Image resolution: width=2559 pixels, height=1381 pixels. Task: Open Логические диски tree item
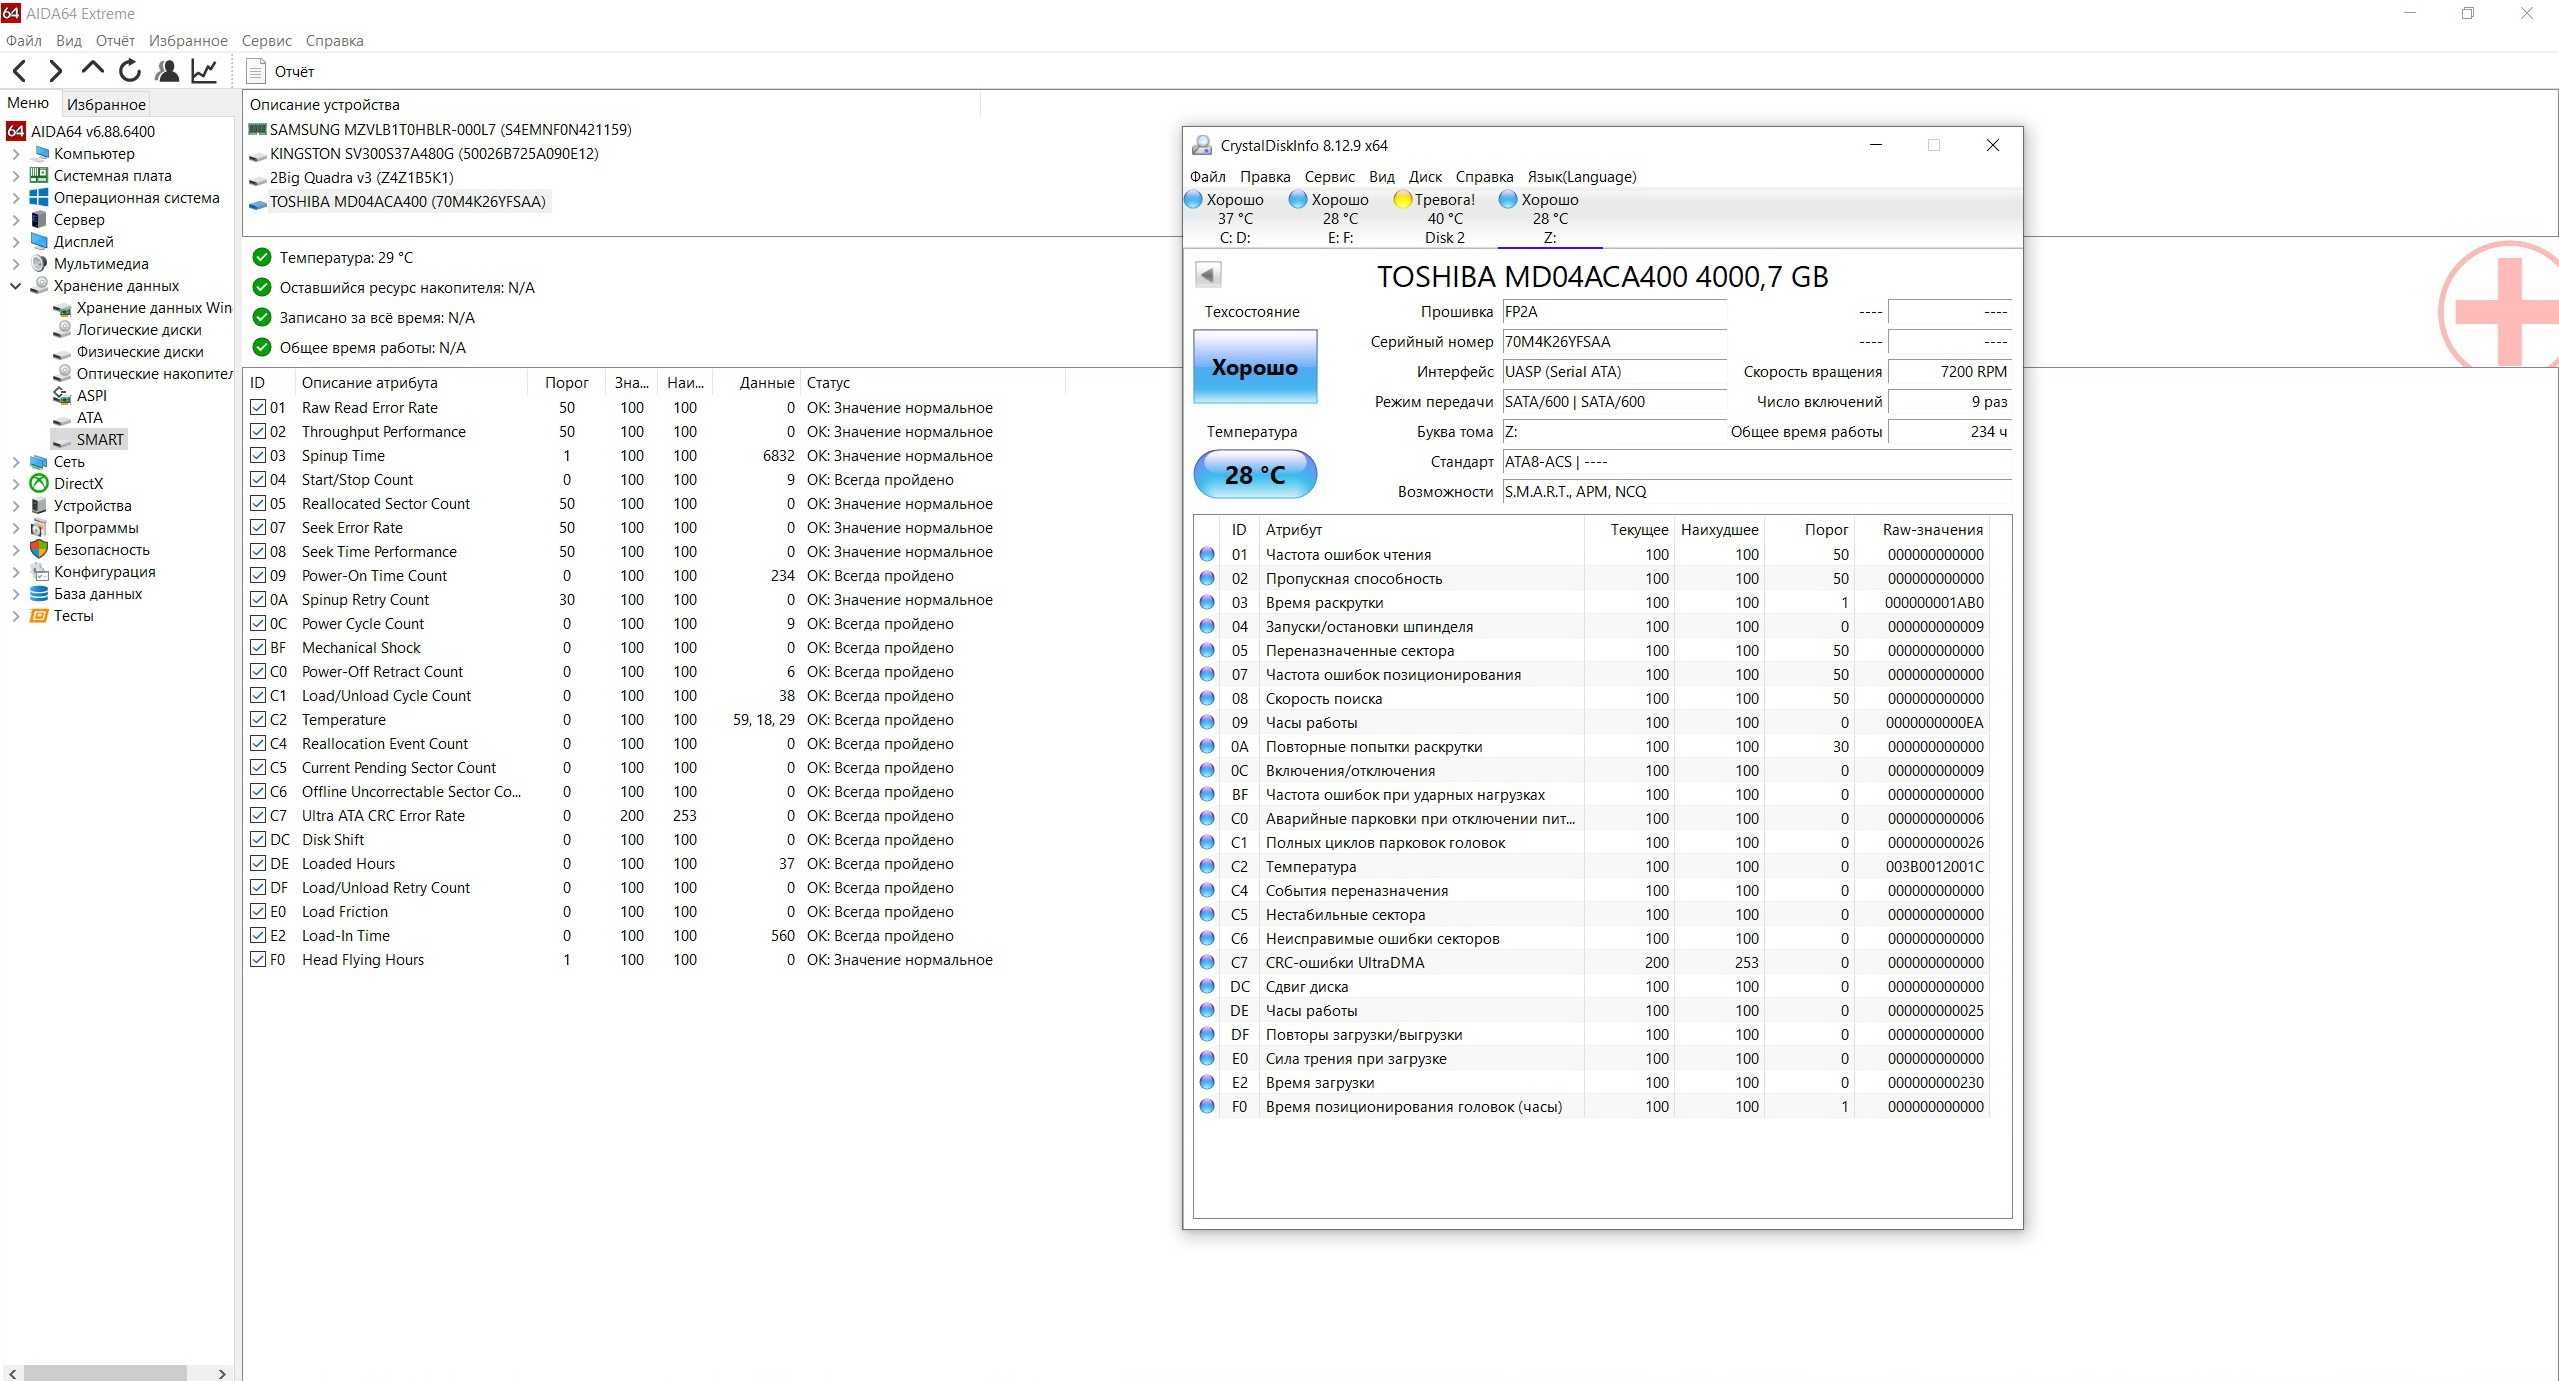(128, 330)
